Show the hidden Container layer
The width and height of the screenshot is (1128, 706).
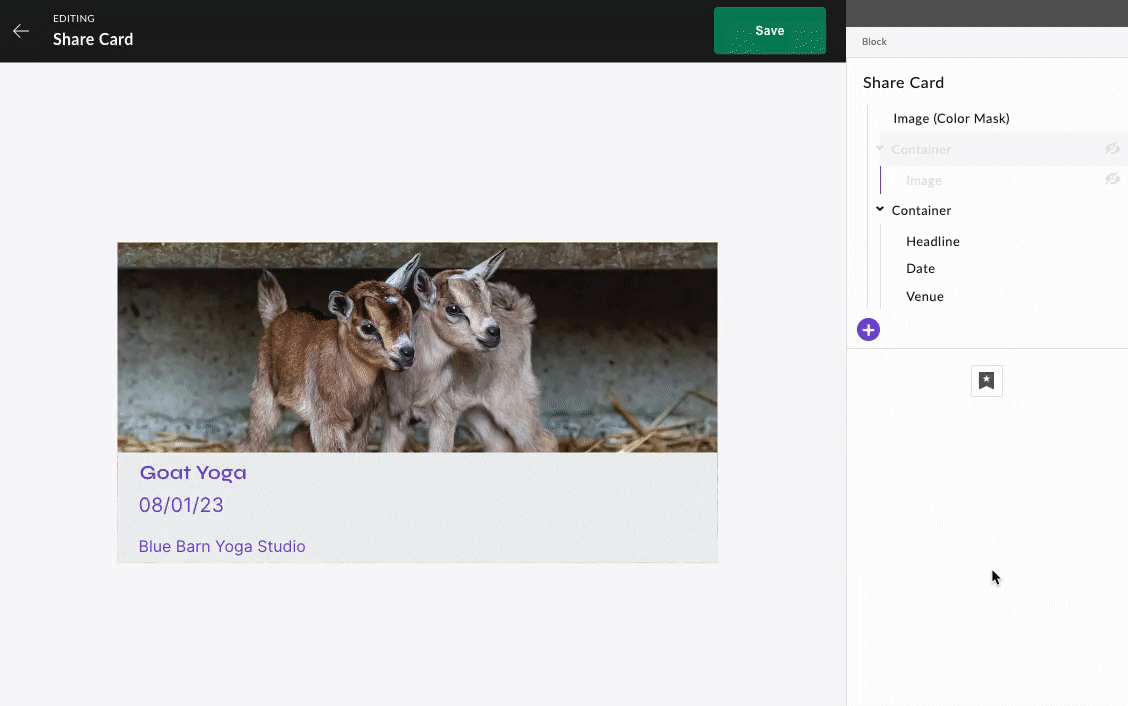[1112, 148]
